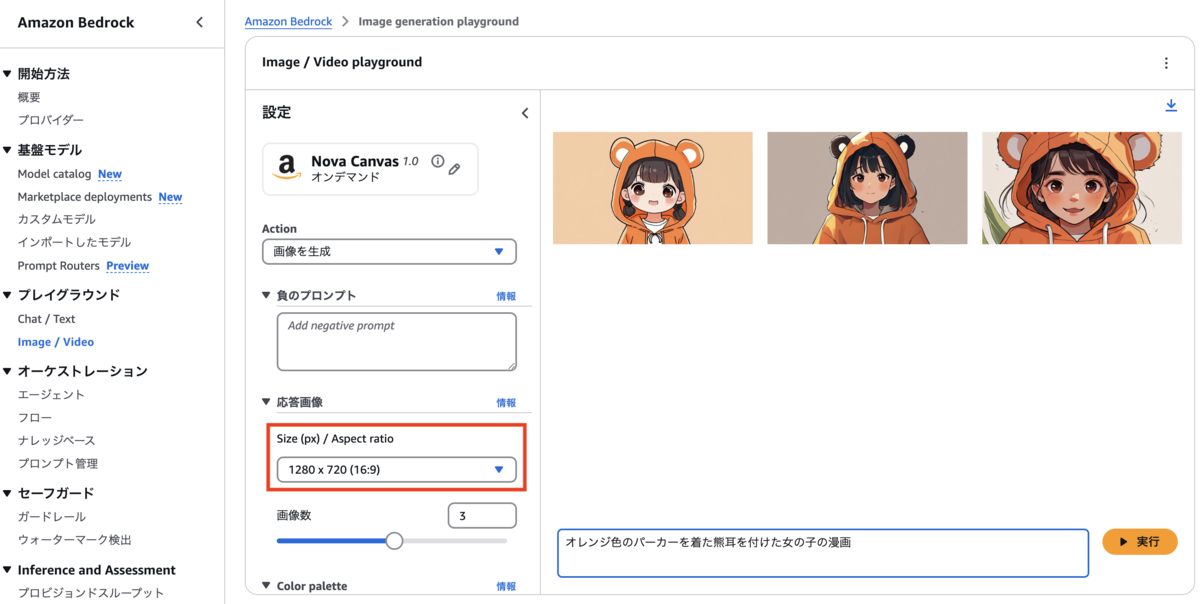Collapse the 基盤モデル sidebar group

point(8,150)
